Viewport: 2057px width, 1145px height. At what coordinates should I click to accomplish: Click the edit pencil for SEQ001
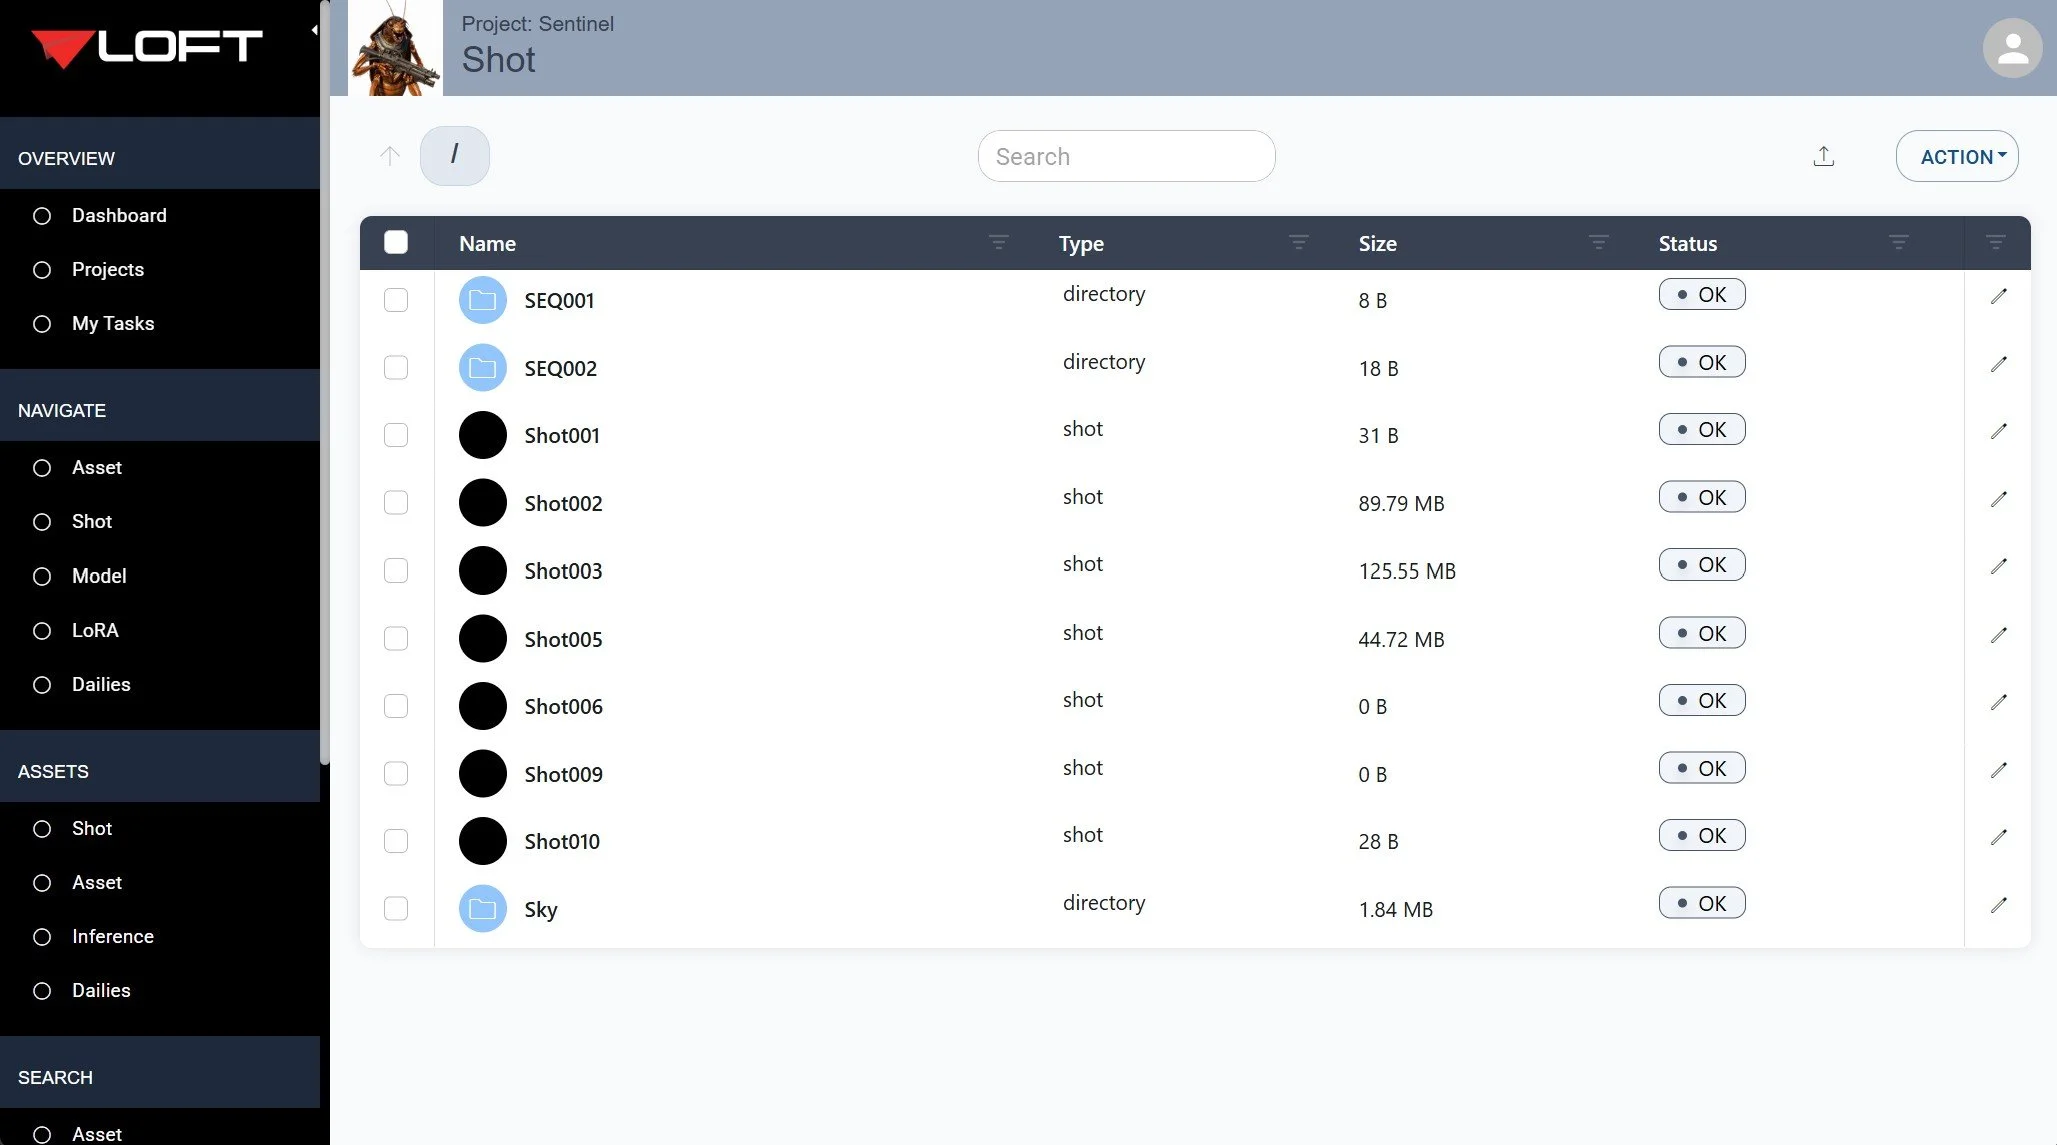coord(1998,296)
